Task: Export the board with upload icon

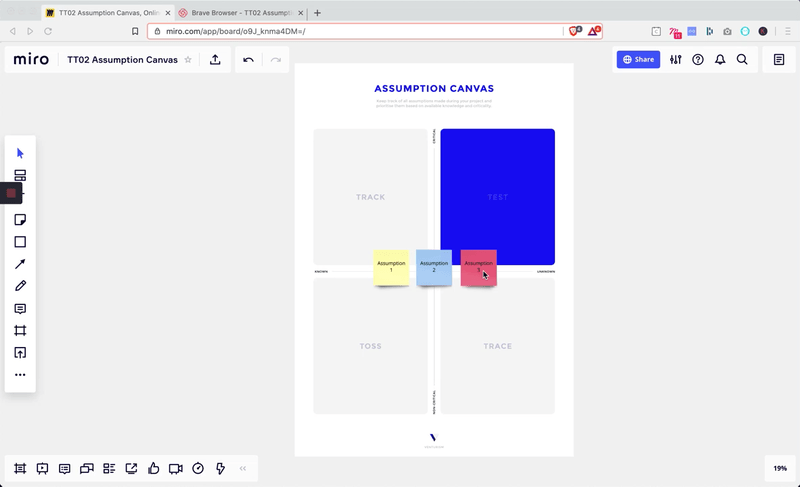Action: tap(215, 60)
